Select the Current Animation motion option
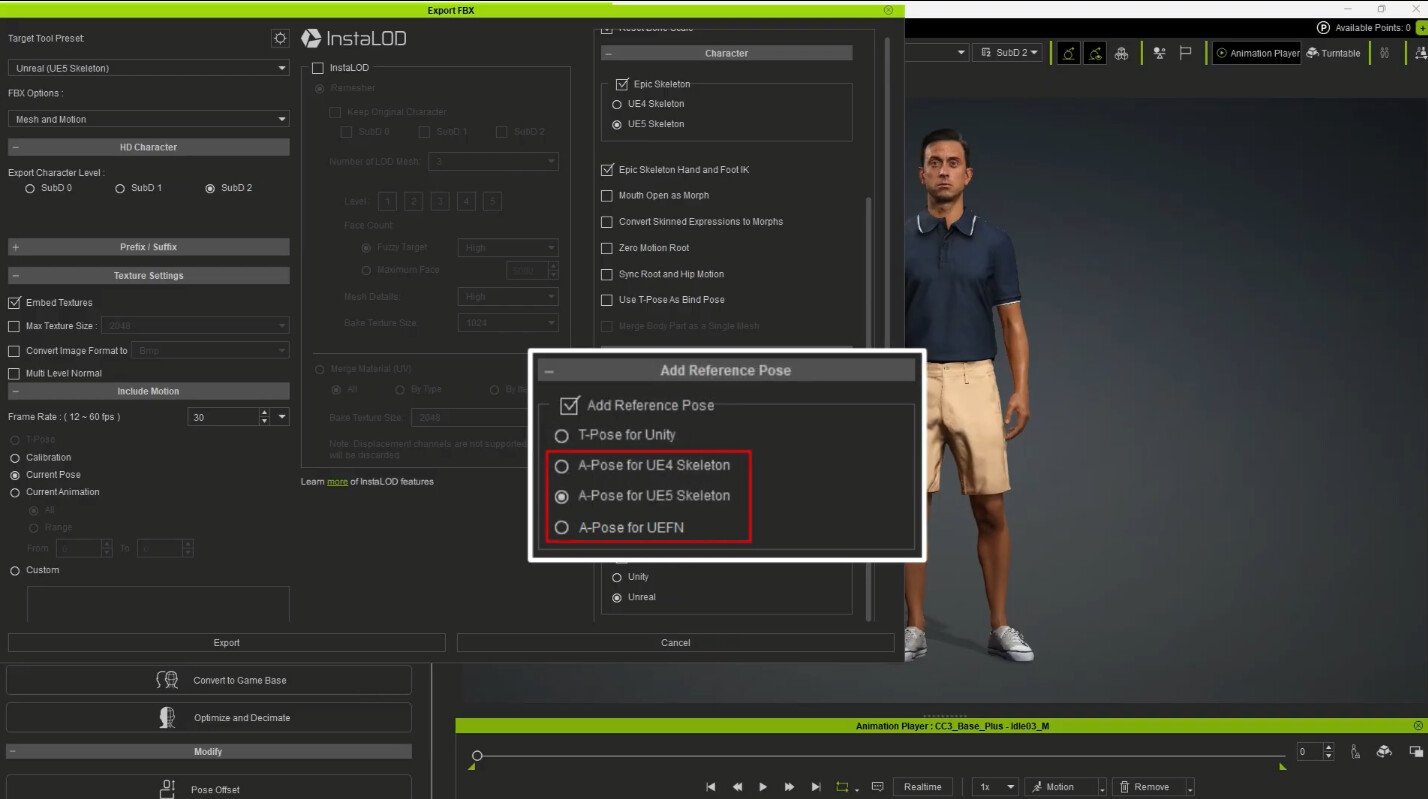This screenshot has height=799, width=1428. pos(15,492)
